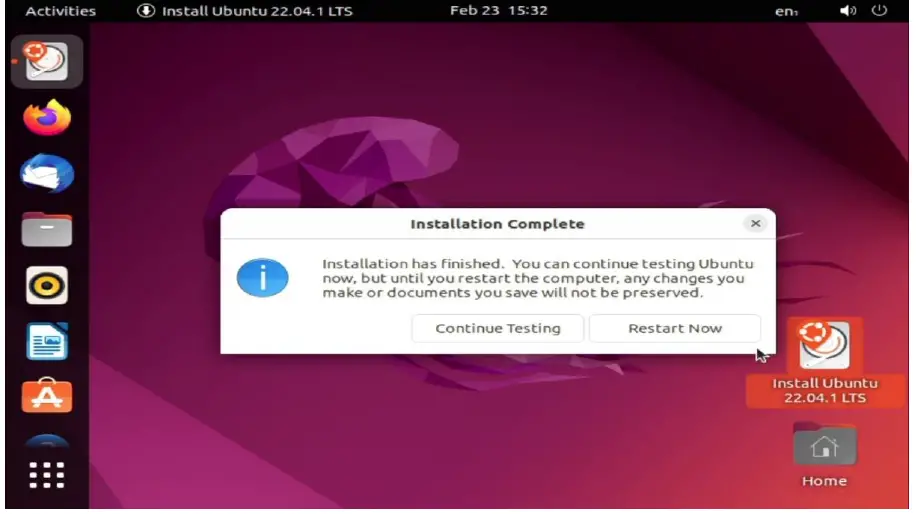Open the Ubuntu installer icon in dock

coord(47,61)
